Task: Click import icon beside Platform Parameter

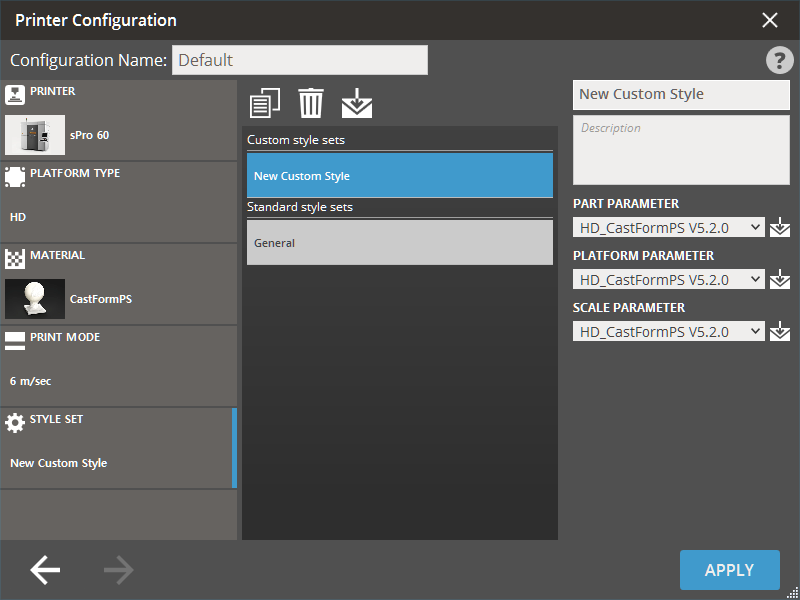Action: [780, 280]
